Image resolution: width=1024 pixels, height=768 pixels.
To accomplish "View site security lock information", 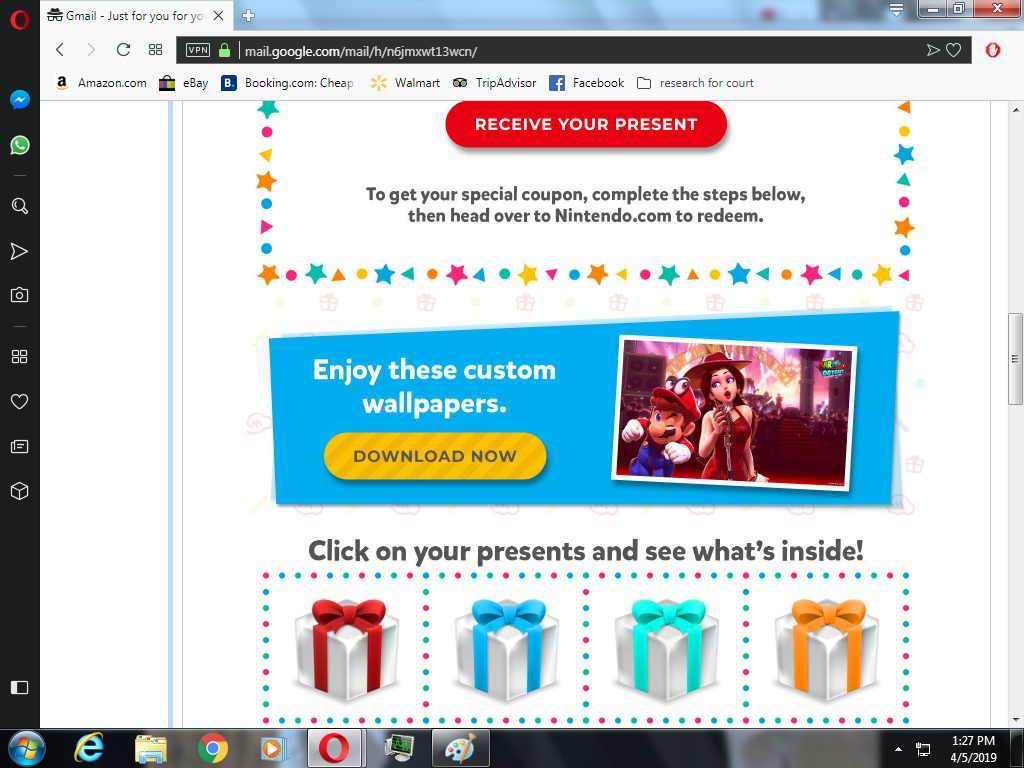I will point(225,50).
